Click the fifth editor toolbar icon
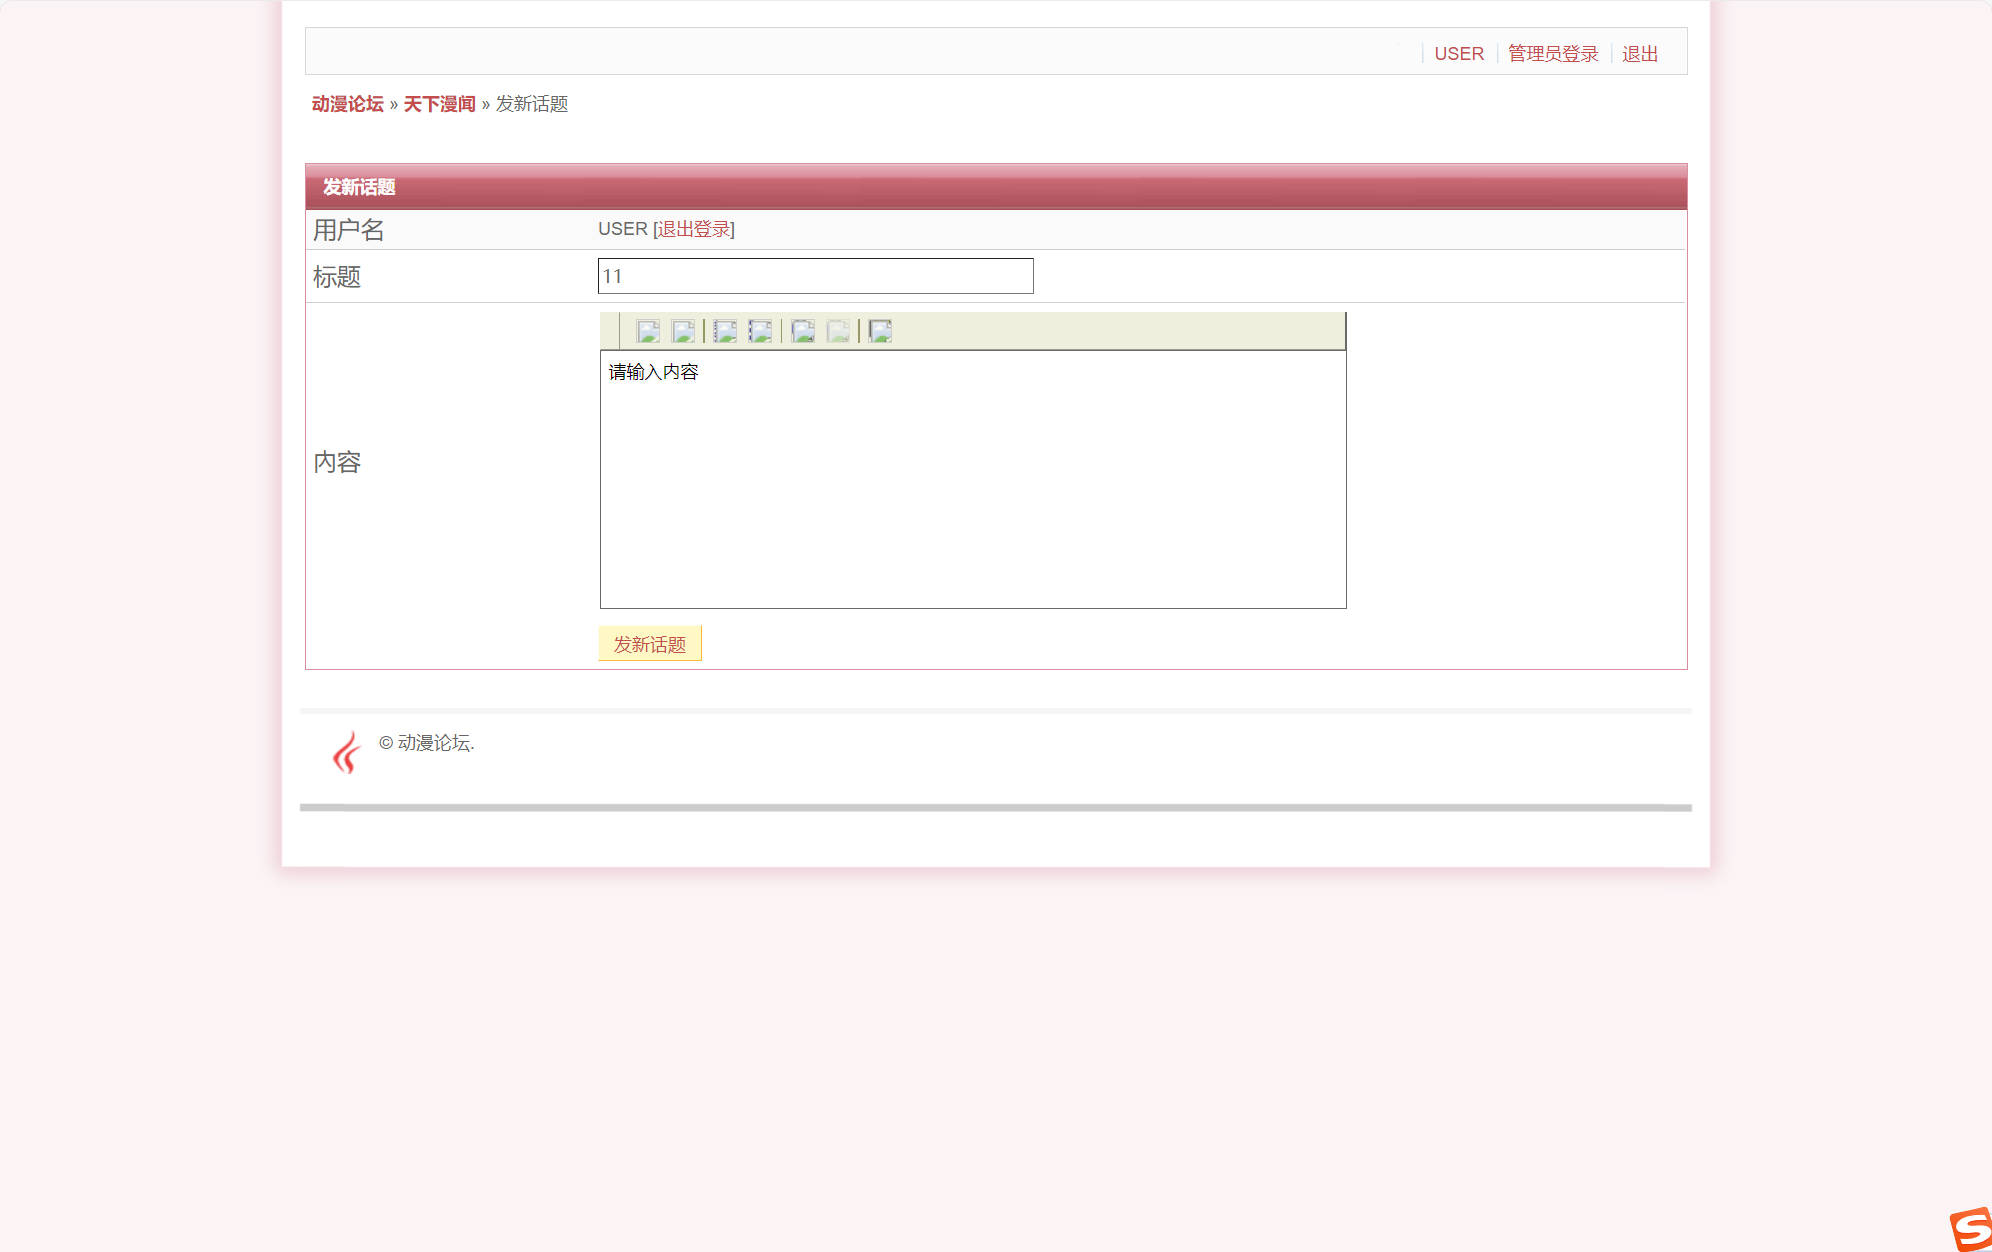The image size is (1992, 1252). (802, 331)
